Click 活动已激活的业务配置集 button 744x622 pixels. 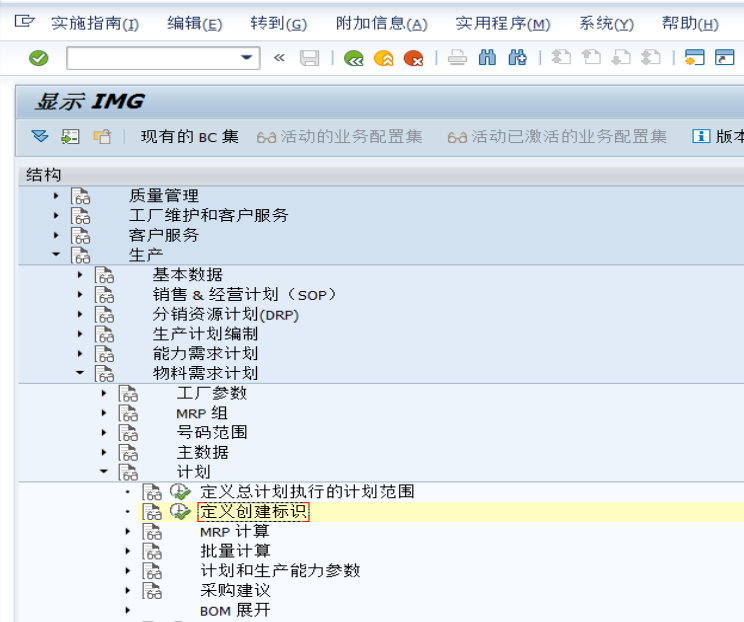557,137
